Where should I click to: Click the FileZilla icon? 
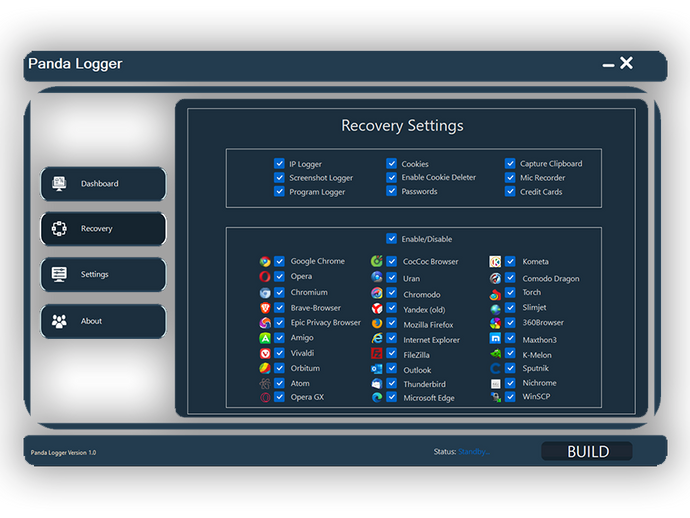pos(377,353)
